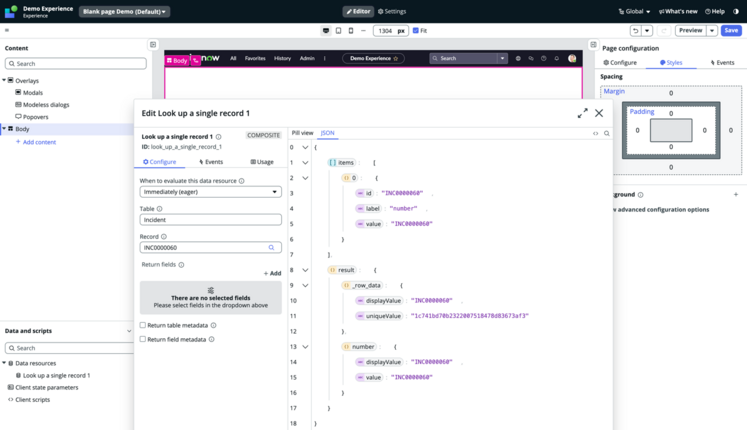Click info icon beside Record label
This screenshot has width=747, height=430.
point(164,237)
